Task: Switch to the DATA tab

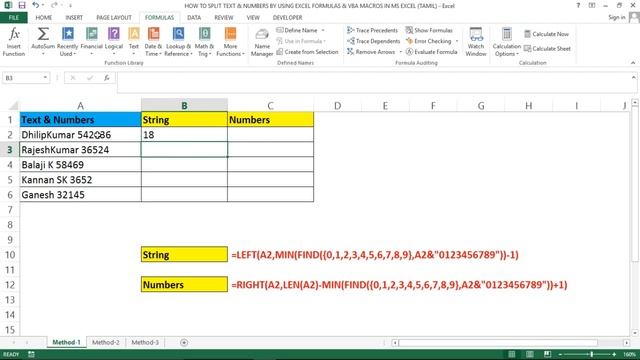Action: [x=194, y=18]
